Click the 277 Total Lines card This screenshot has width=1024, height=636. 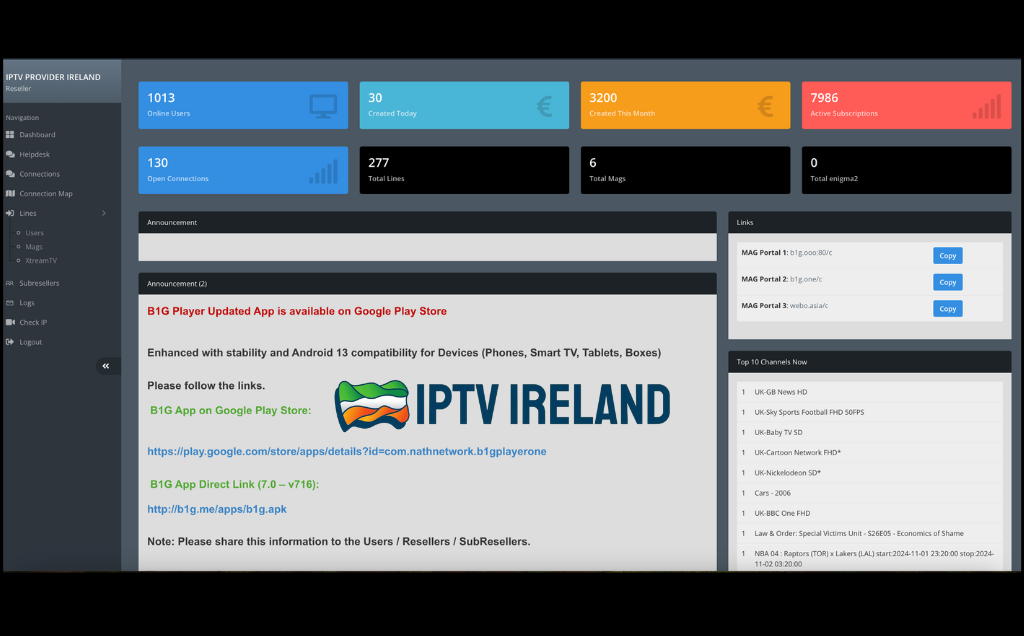pos(464,170)
